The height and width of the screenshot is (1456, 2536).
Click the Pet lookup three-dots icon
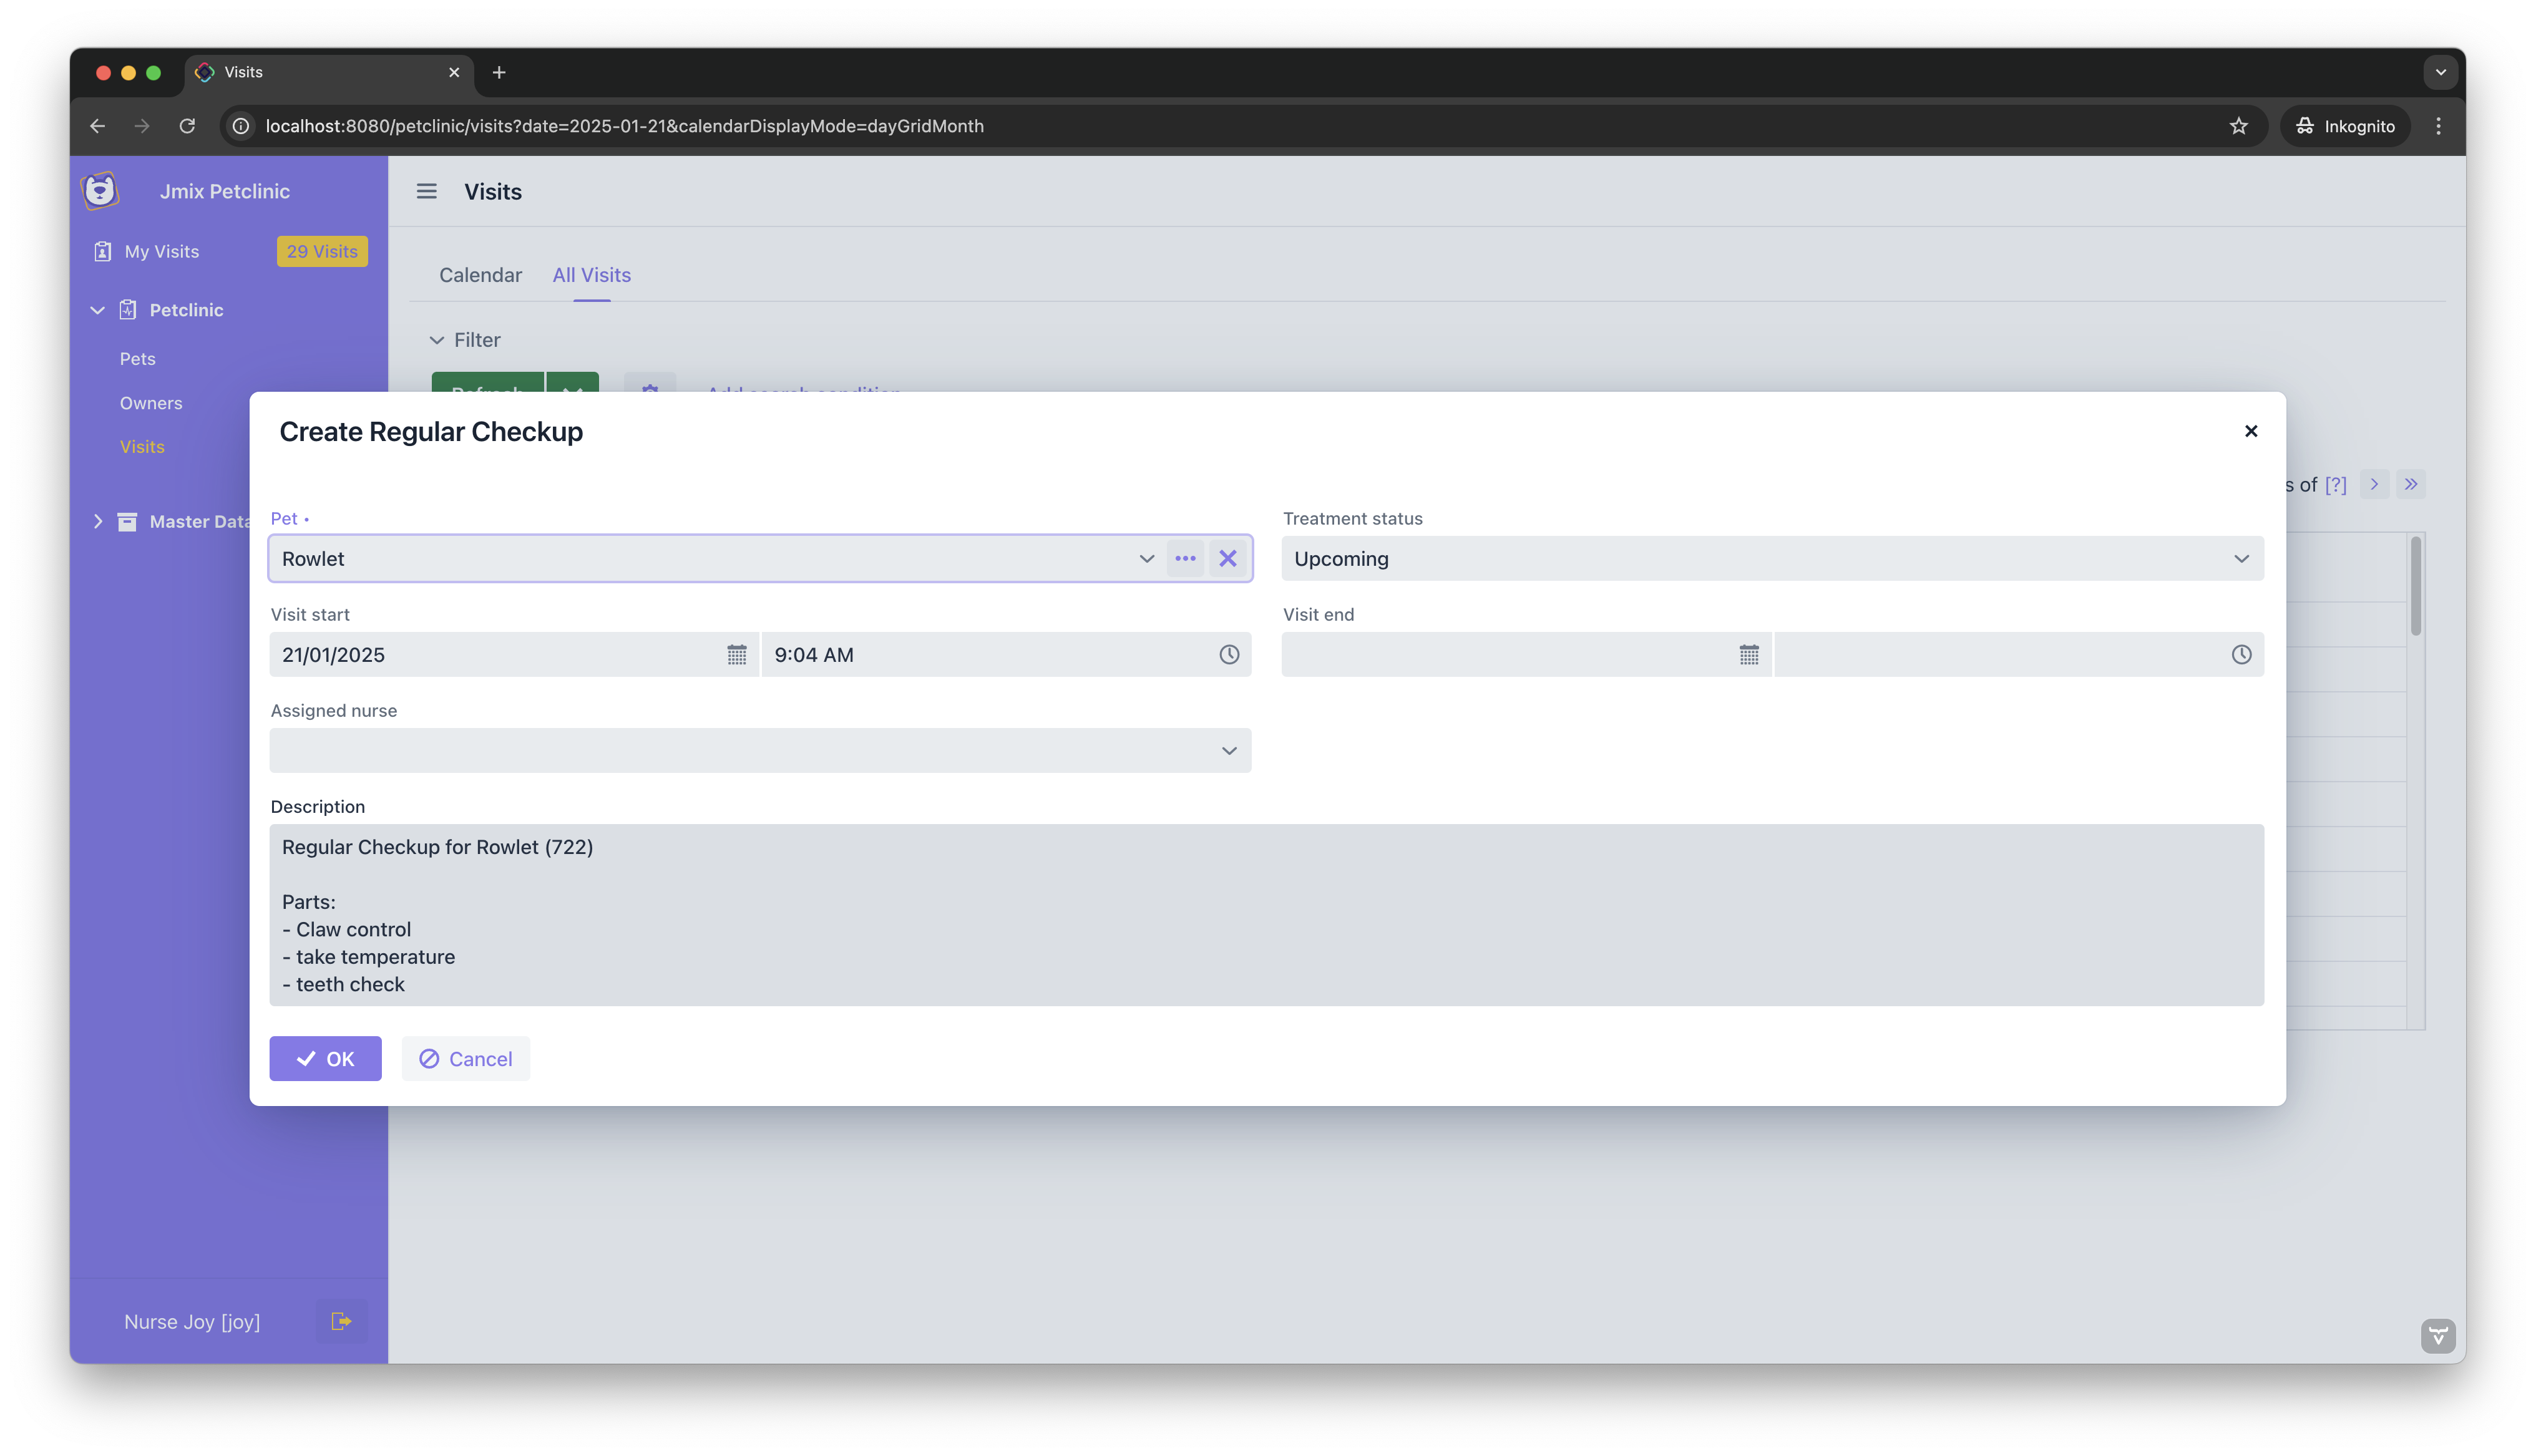1185,559
